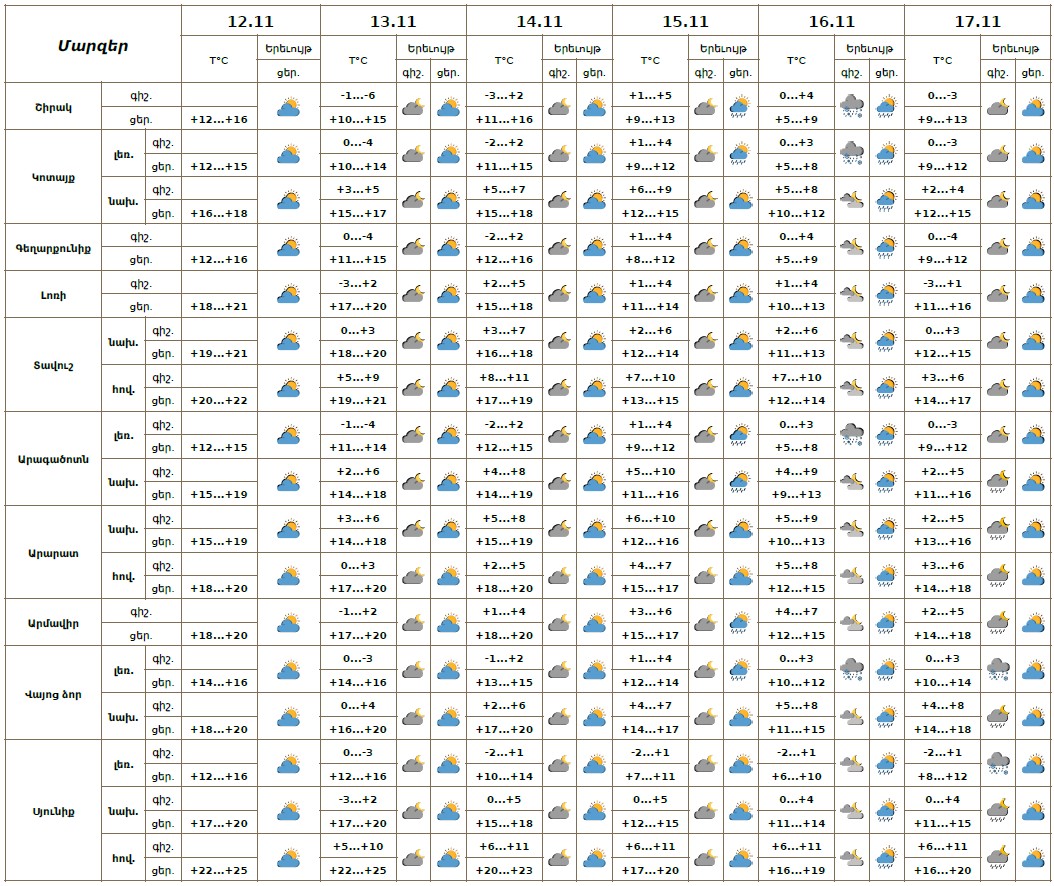Click Armavir's 12.11 daytime sun-cloud icon
This screenshot has width=1054, height=886.
click(x=288, y=623)
